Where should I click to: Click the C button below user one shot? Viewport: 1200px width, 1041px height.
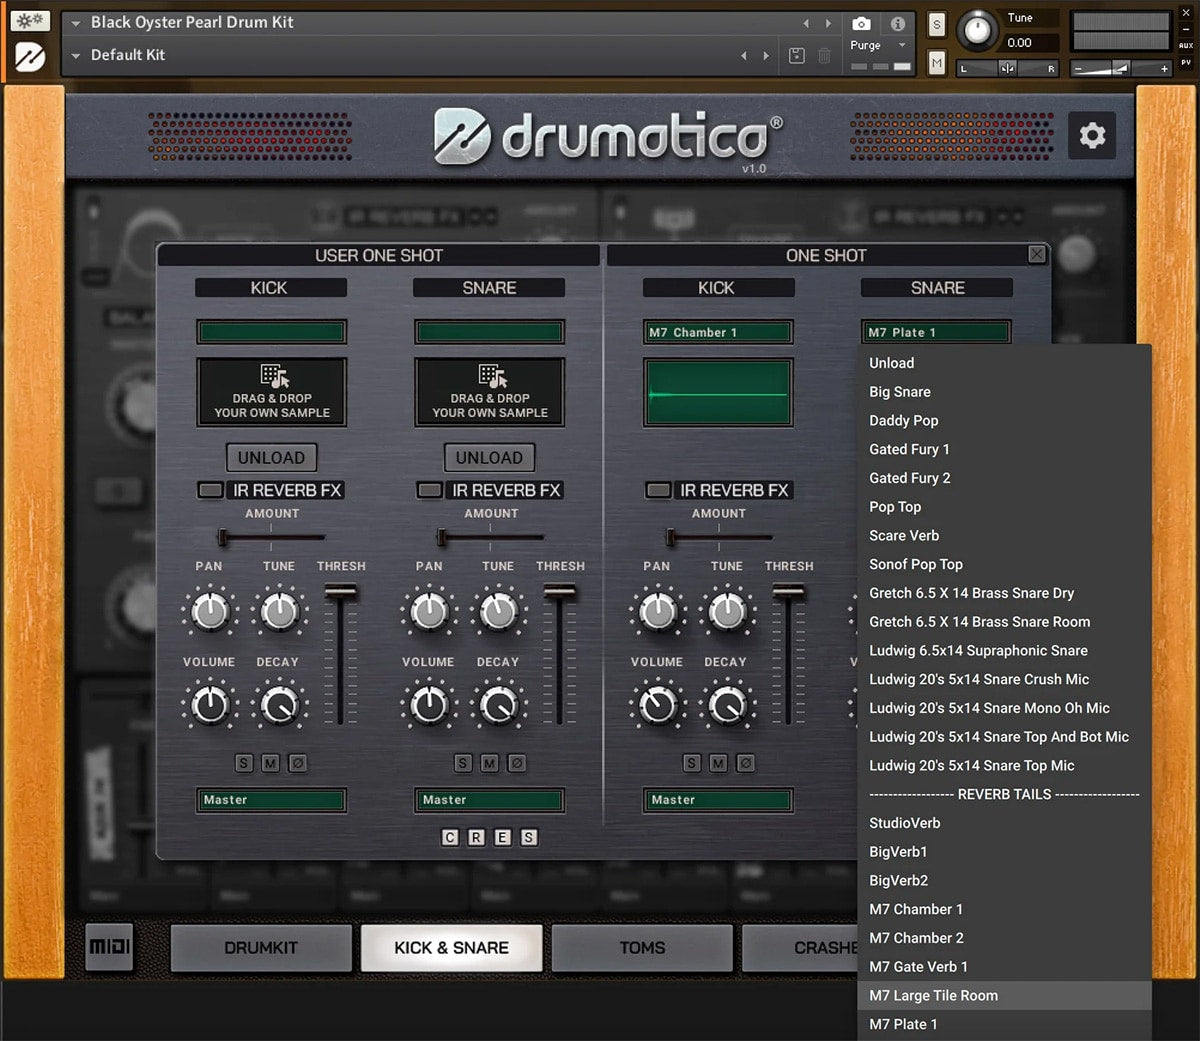tap(450, 837)
